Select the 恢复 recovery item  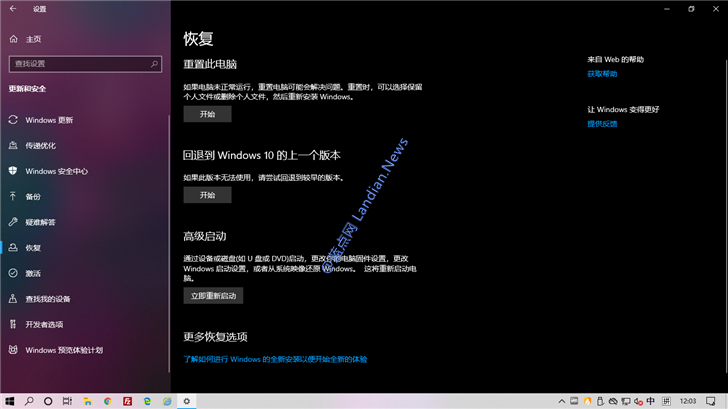pyautogui.click(x=32, y=248)
